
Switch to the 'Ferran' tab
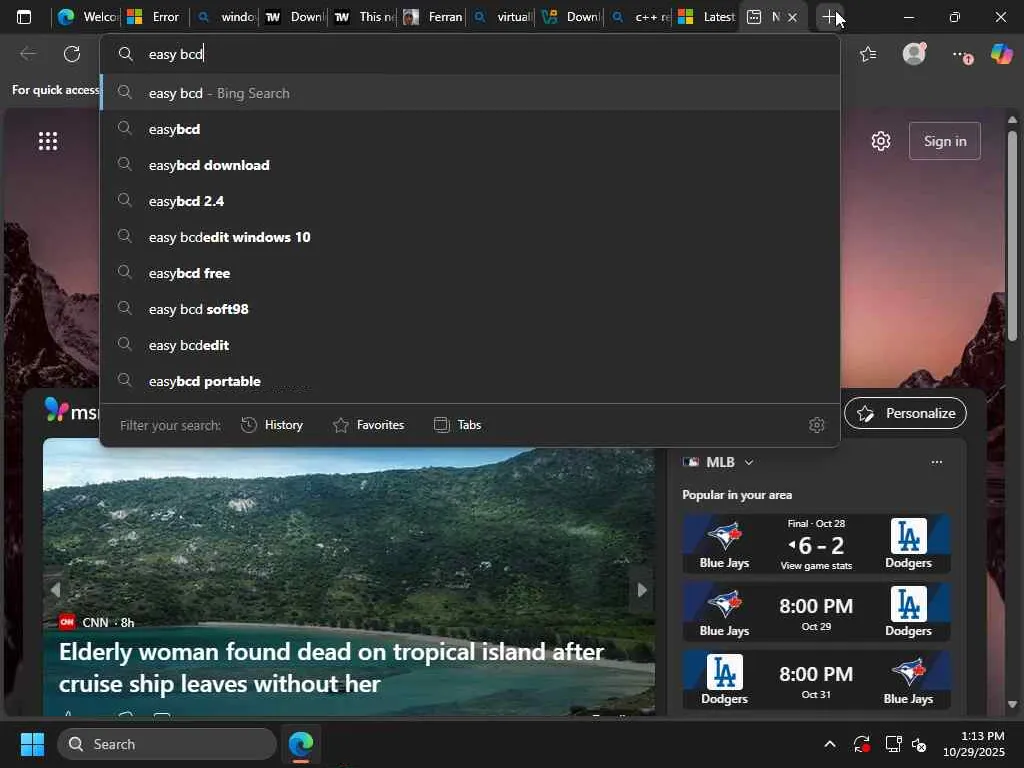coord(431,17)
